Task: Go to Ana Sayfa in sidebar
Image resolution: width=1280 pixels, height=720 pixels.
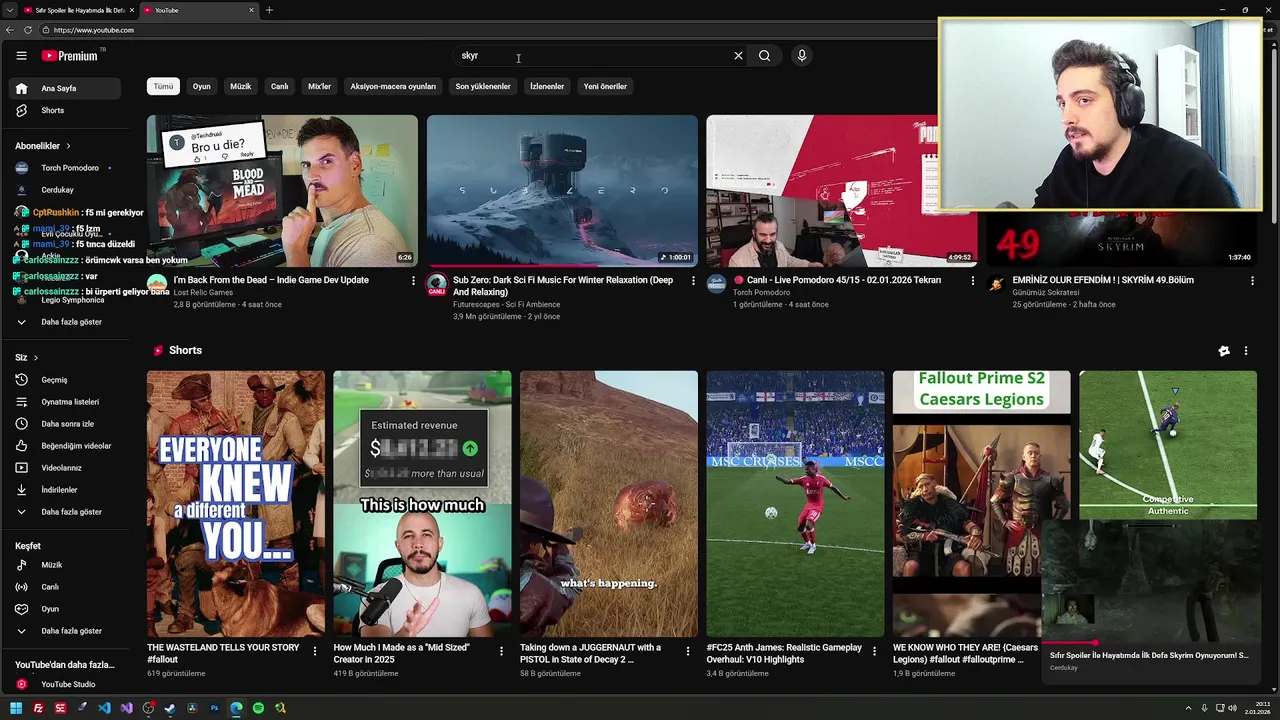Action: coord(64,88)
